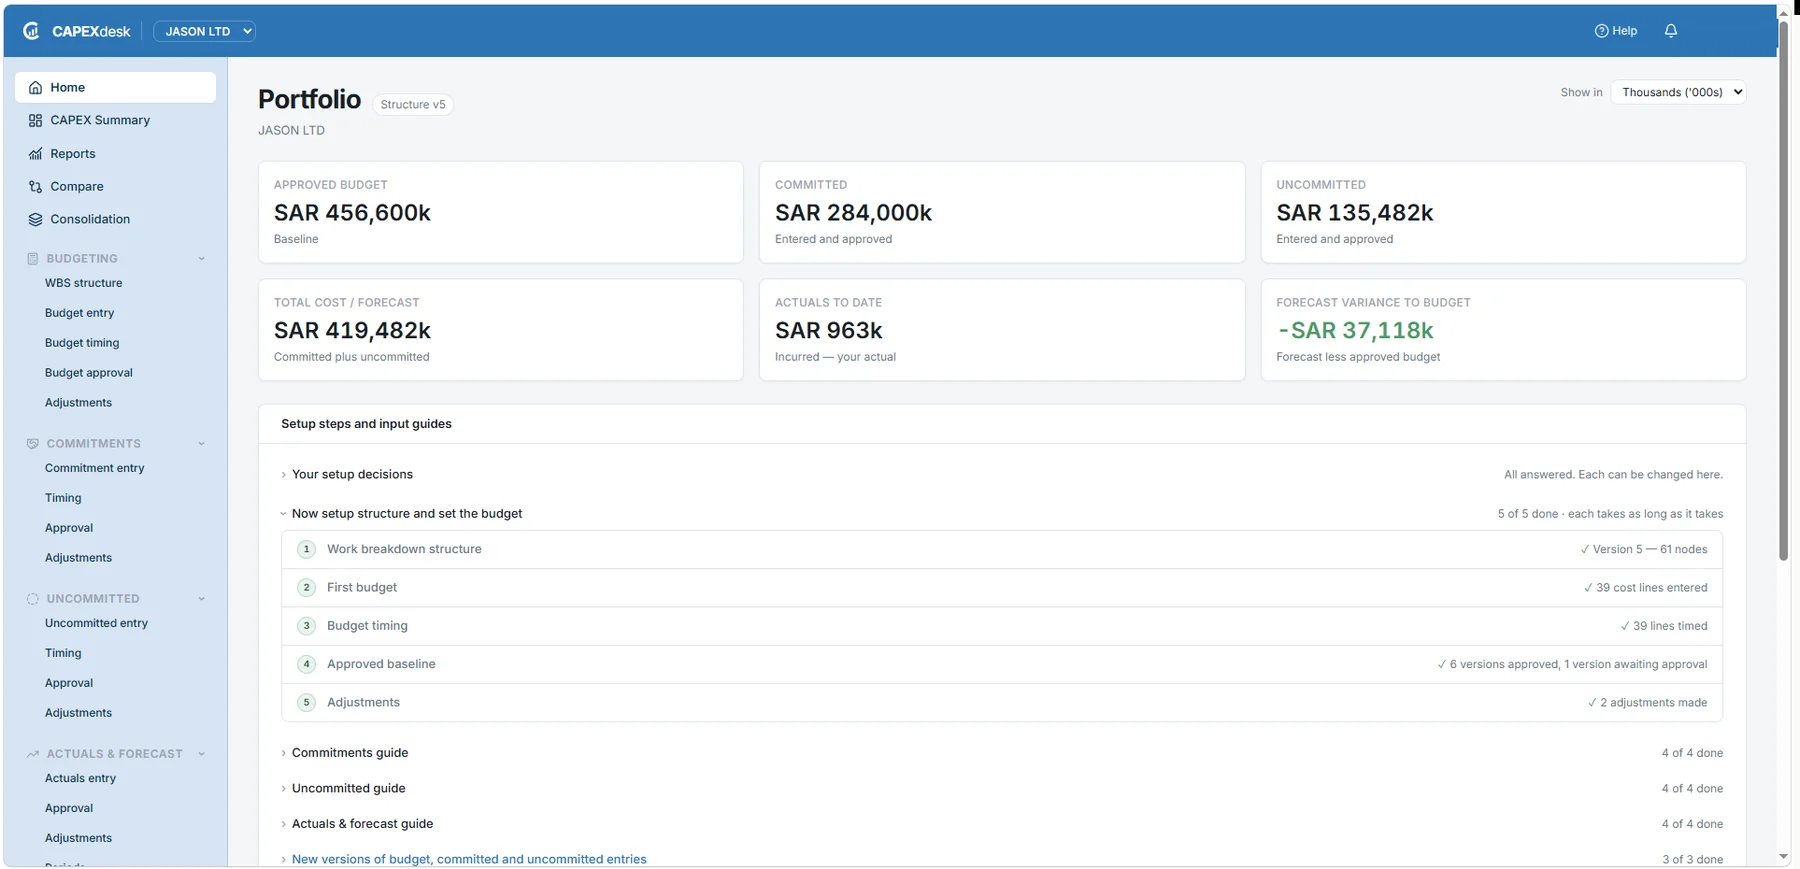The height and width of the screenshot is (869, 1800).
Task: Click the step 5 number circle
Action: tap(307, 703)
